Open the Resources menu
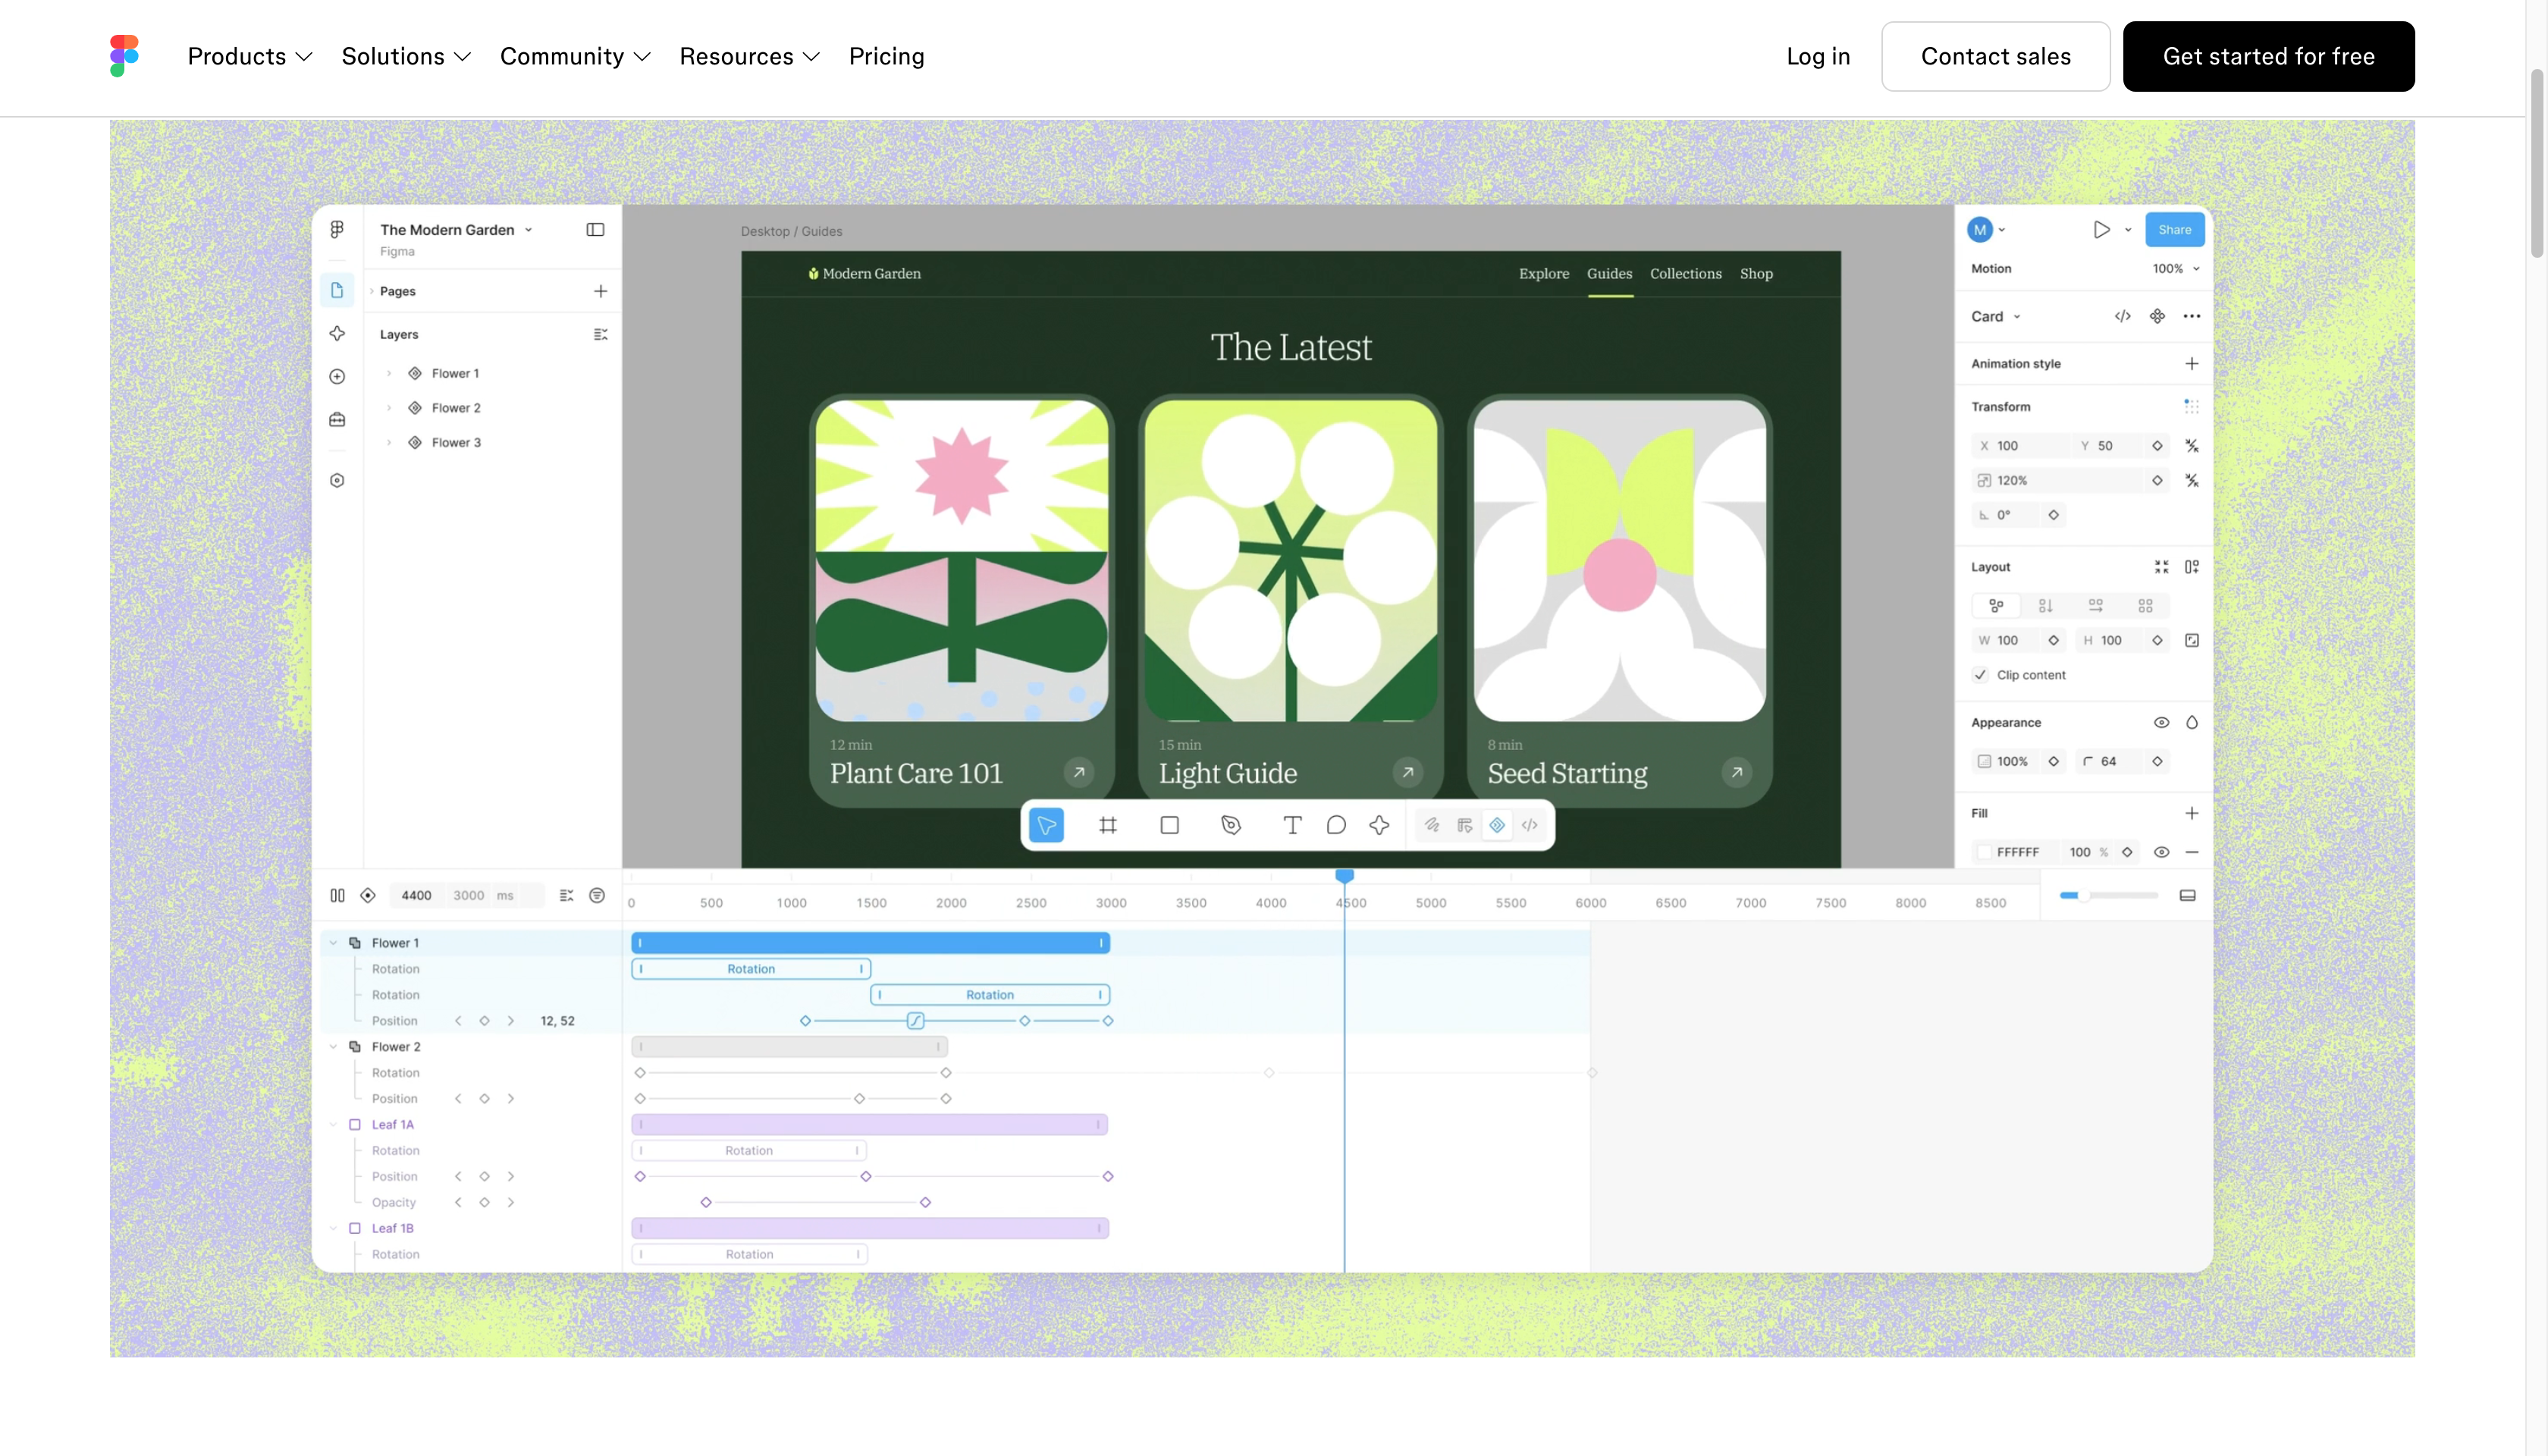This screenshot has width=2548, height=1456. (749, 57)
